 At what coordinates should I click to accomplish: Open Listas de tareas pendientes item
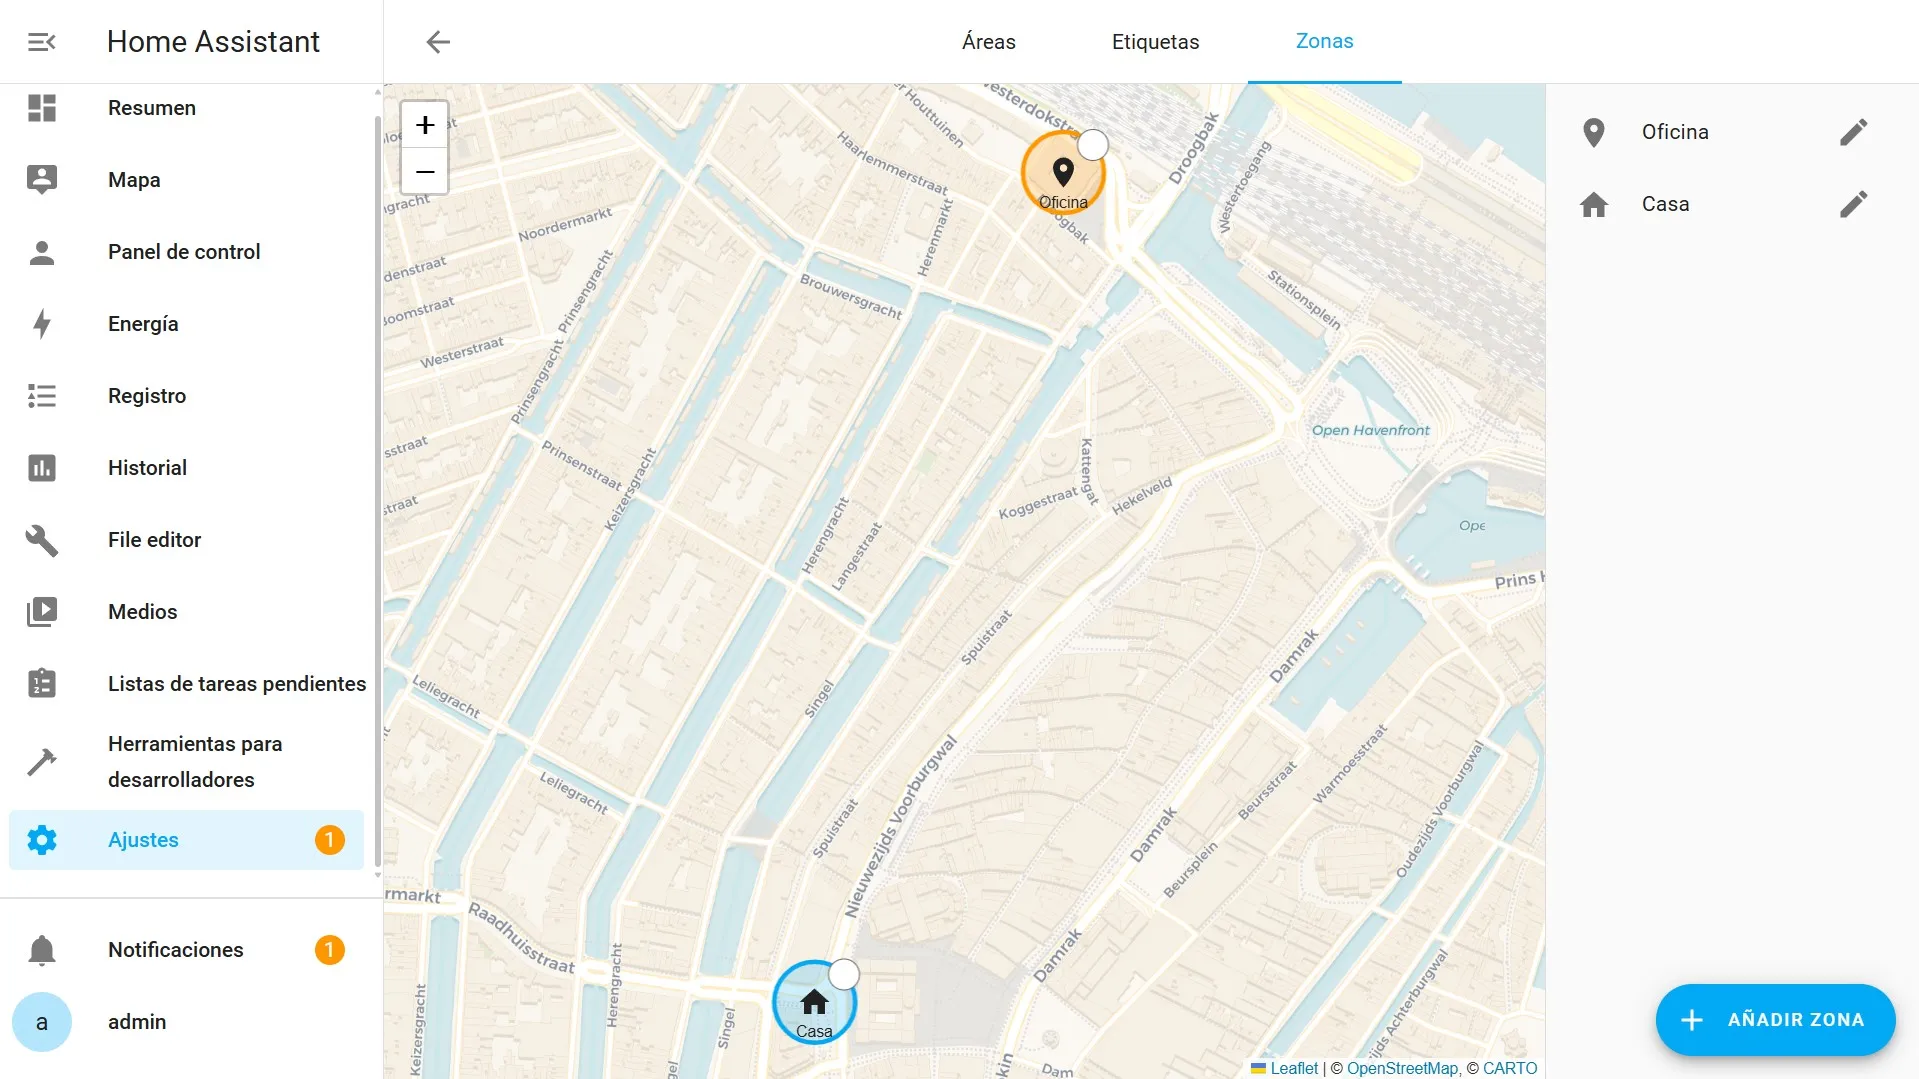(186, 684)
